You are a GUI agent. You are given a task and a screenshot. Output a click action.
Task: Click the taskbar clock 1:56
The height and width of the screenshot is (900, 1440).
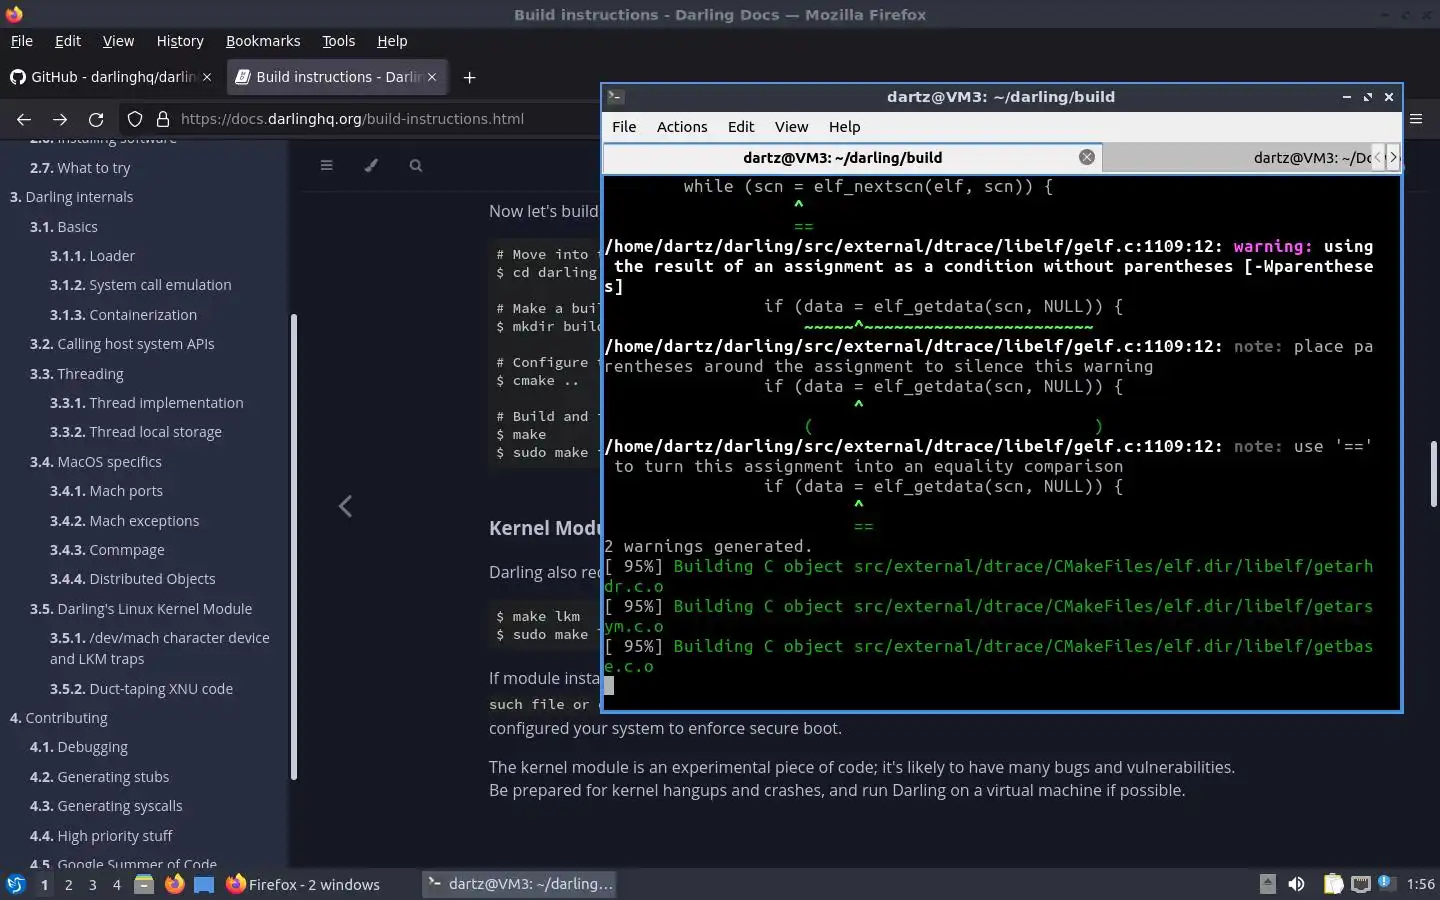(1420, 884)
